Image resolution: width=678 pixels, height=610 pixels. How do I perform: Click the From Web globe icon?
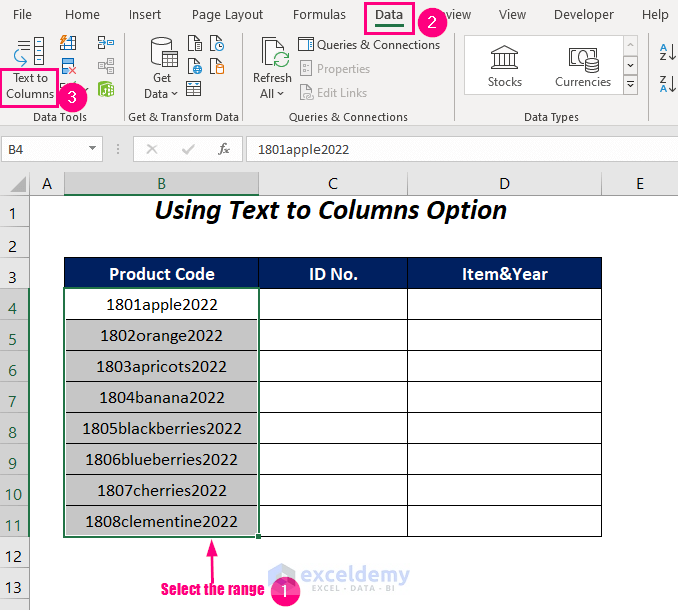(x=195, y=66)
